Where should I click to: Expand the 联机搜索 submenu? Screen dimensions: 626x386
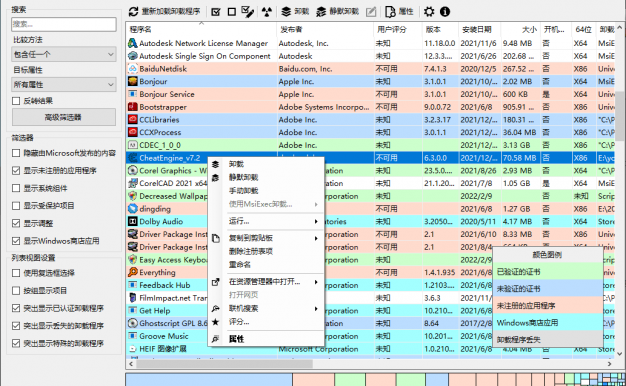pos(266,309)
